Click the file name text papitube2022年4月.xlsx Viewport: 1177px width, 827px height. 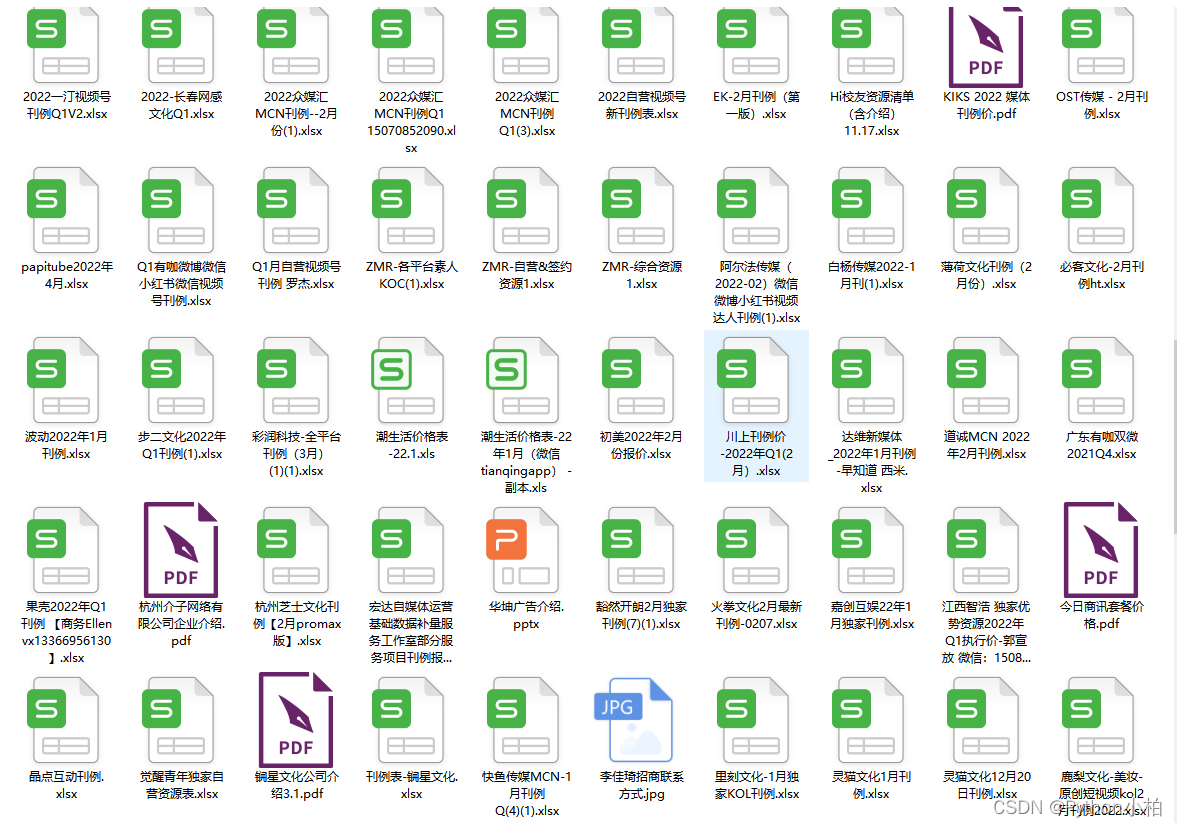(x=67, y=275)
